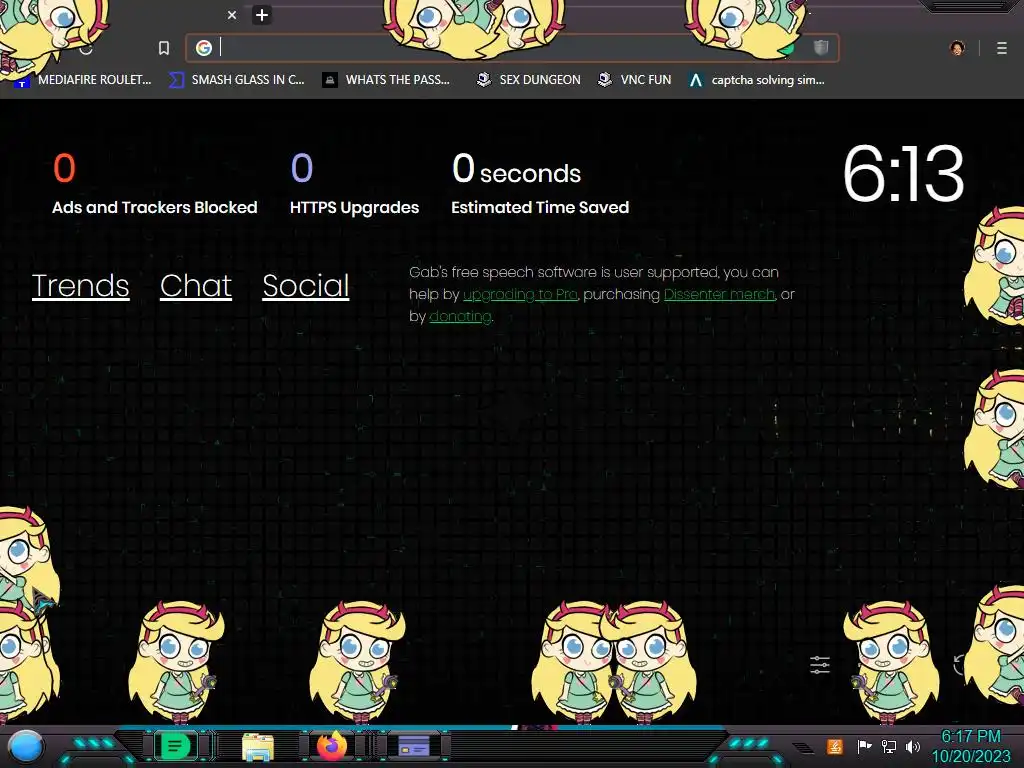Open the shields icon in address bar
1024x768 pixels.
tap(821, 47)
